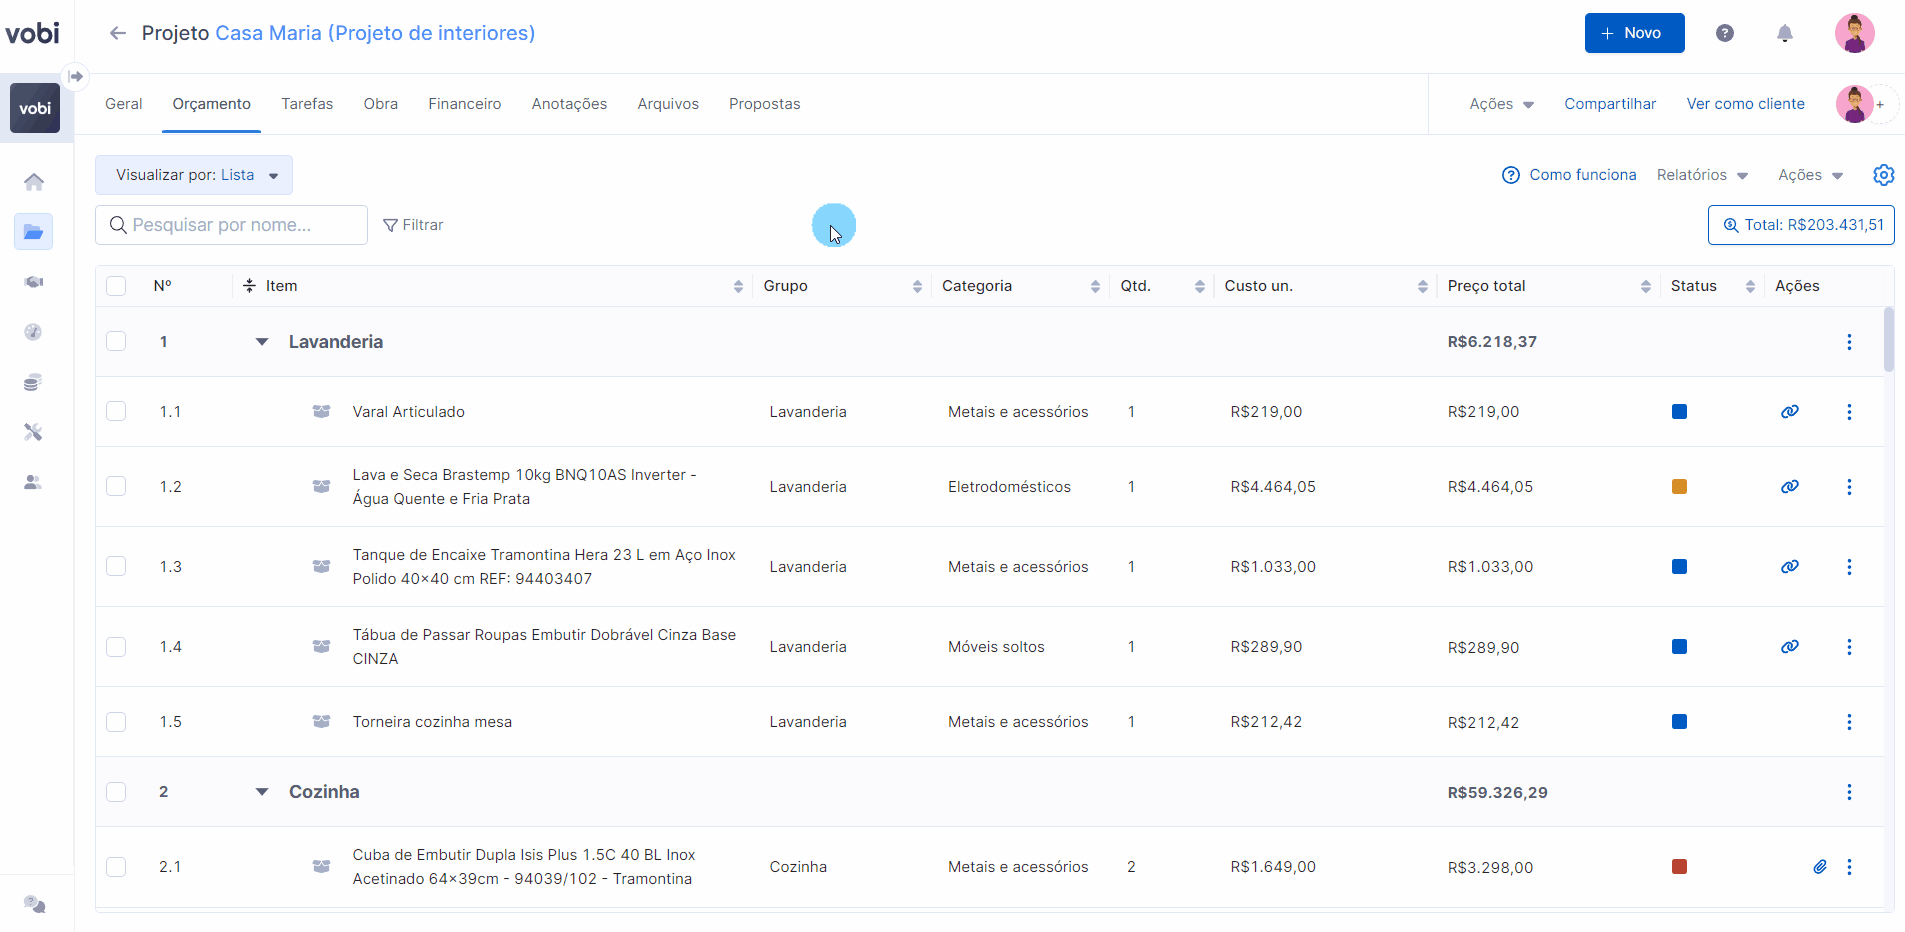Open the Propostas tab

(764, 104)
